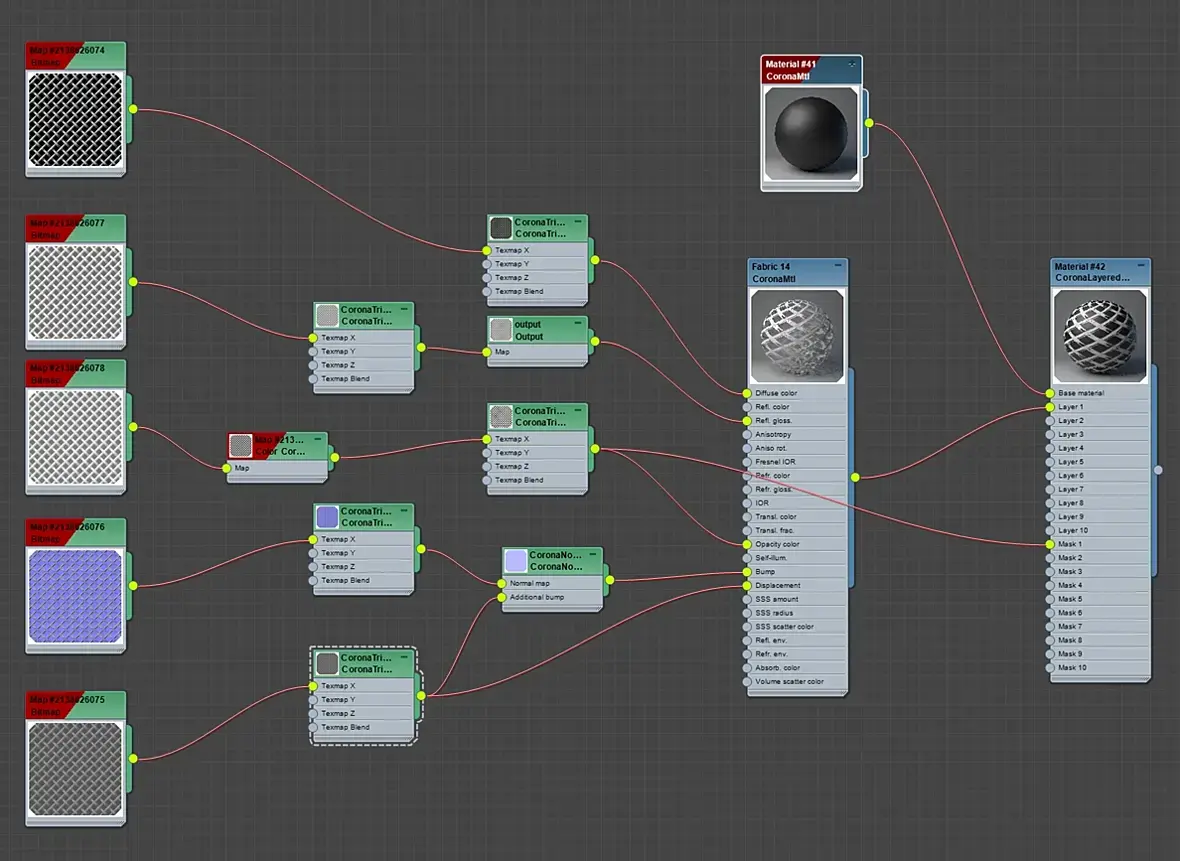Select the Bump slot on Fabric 14
This screenshot has width=1180, height=861.
797,571
